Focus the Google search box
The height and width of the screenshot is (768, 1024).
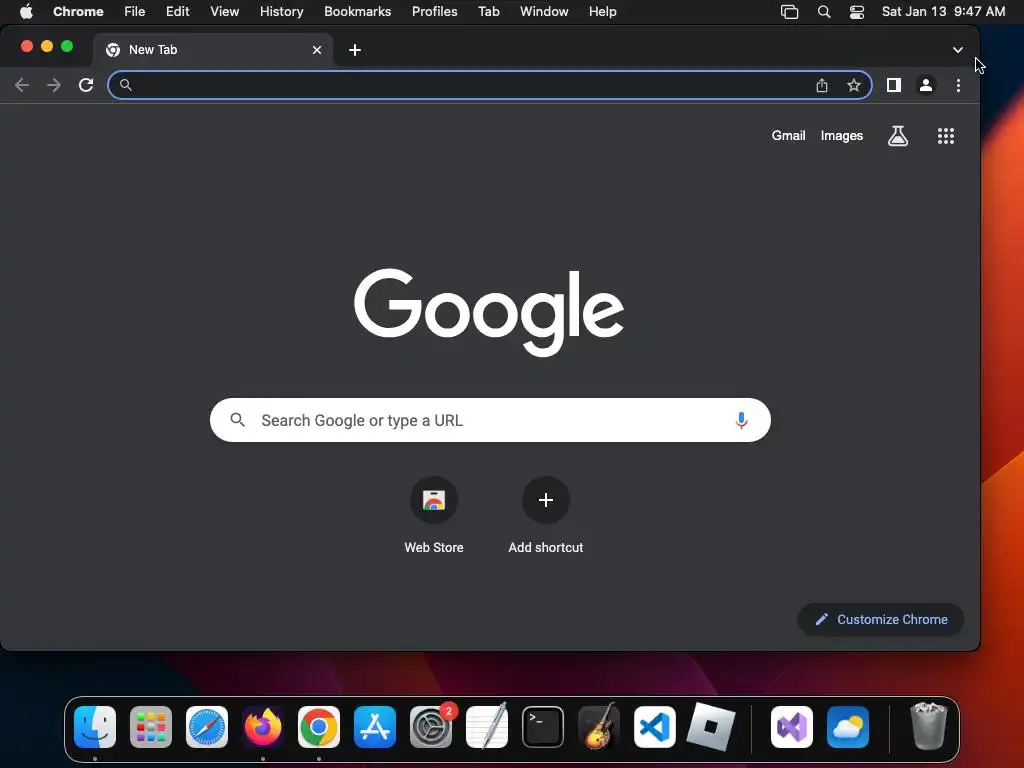click(x=490, y=420)
